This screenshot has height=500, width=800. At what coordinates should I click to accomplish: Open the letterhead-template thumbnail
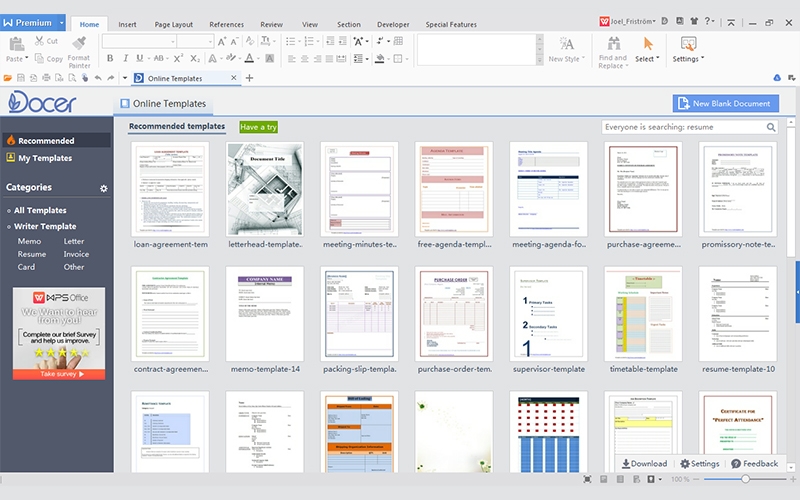pyautogui.click(x=265, y=188)
